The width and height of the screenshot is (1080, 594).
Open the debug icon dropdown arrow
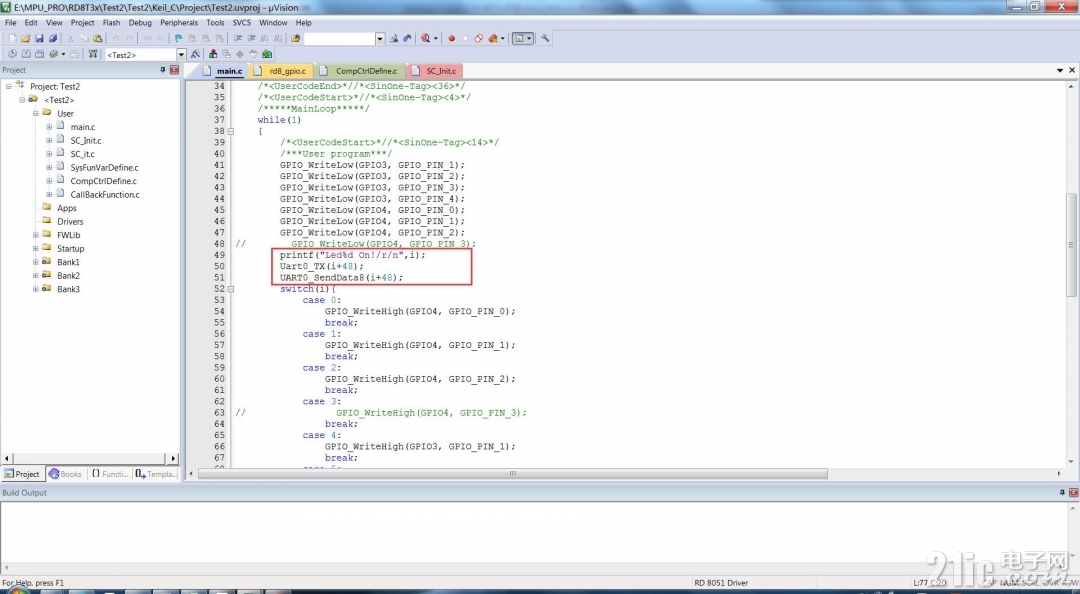(436, 39)
